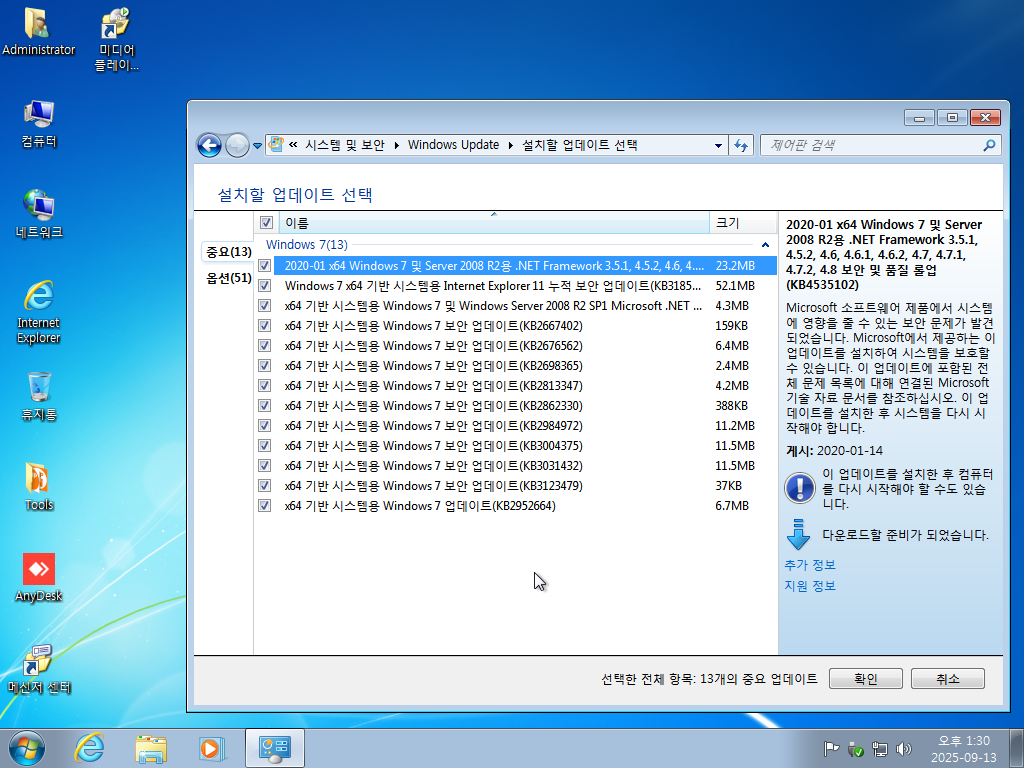
Task: Uncheck Internet Explorer 11 cumulative update checkbox
Action: [264, 286]
